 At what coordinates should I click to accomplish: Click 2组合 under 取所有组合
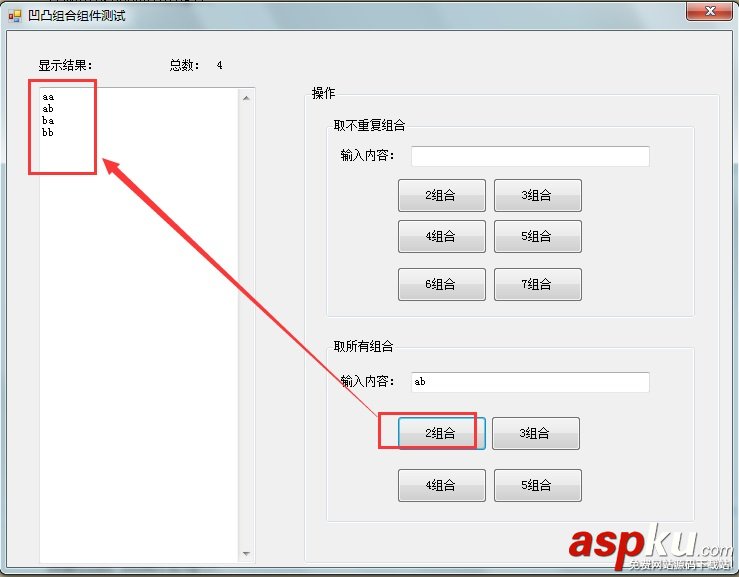pyautogui.click(x=442, y=433)
